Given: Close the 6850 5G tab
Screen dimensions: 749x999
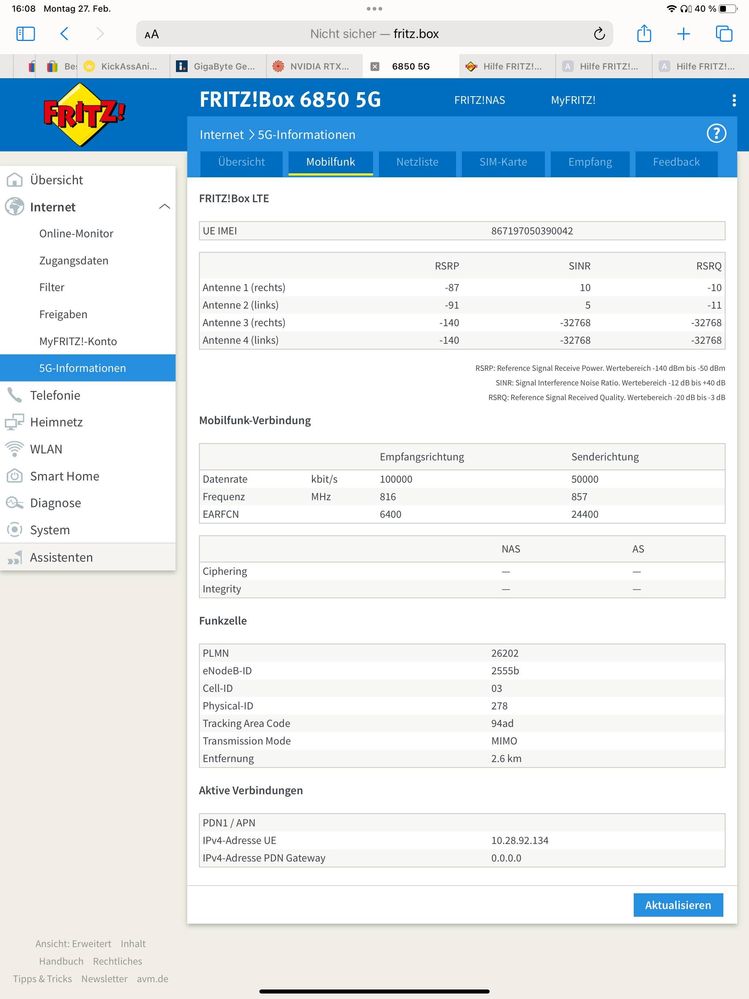Looking at the screenshot, I should coord(375,66).
